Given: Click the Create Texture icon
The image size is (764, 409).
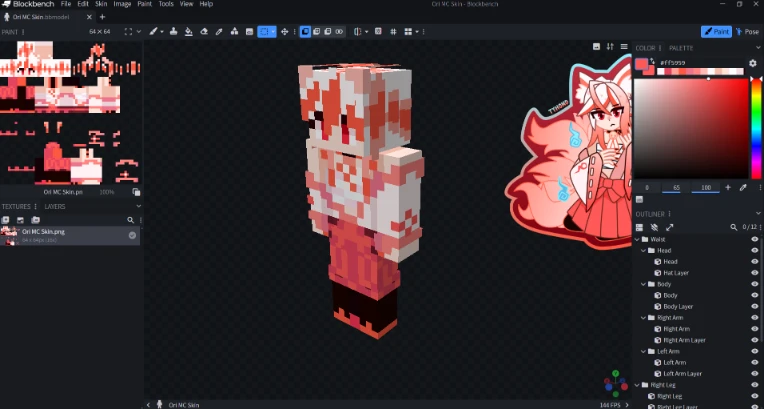Looking at the screenshot, I should tap(6, 220).
